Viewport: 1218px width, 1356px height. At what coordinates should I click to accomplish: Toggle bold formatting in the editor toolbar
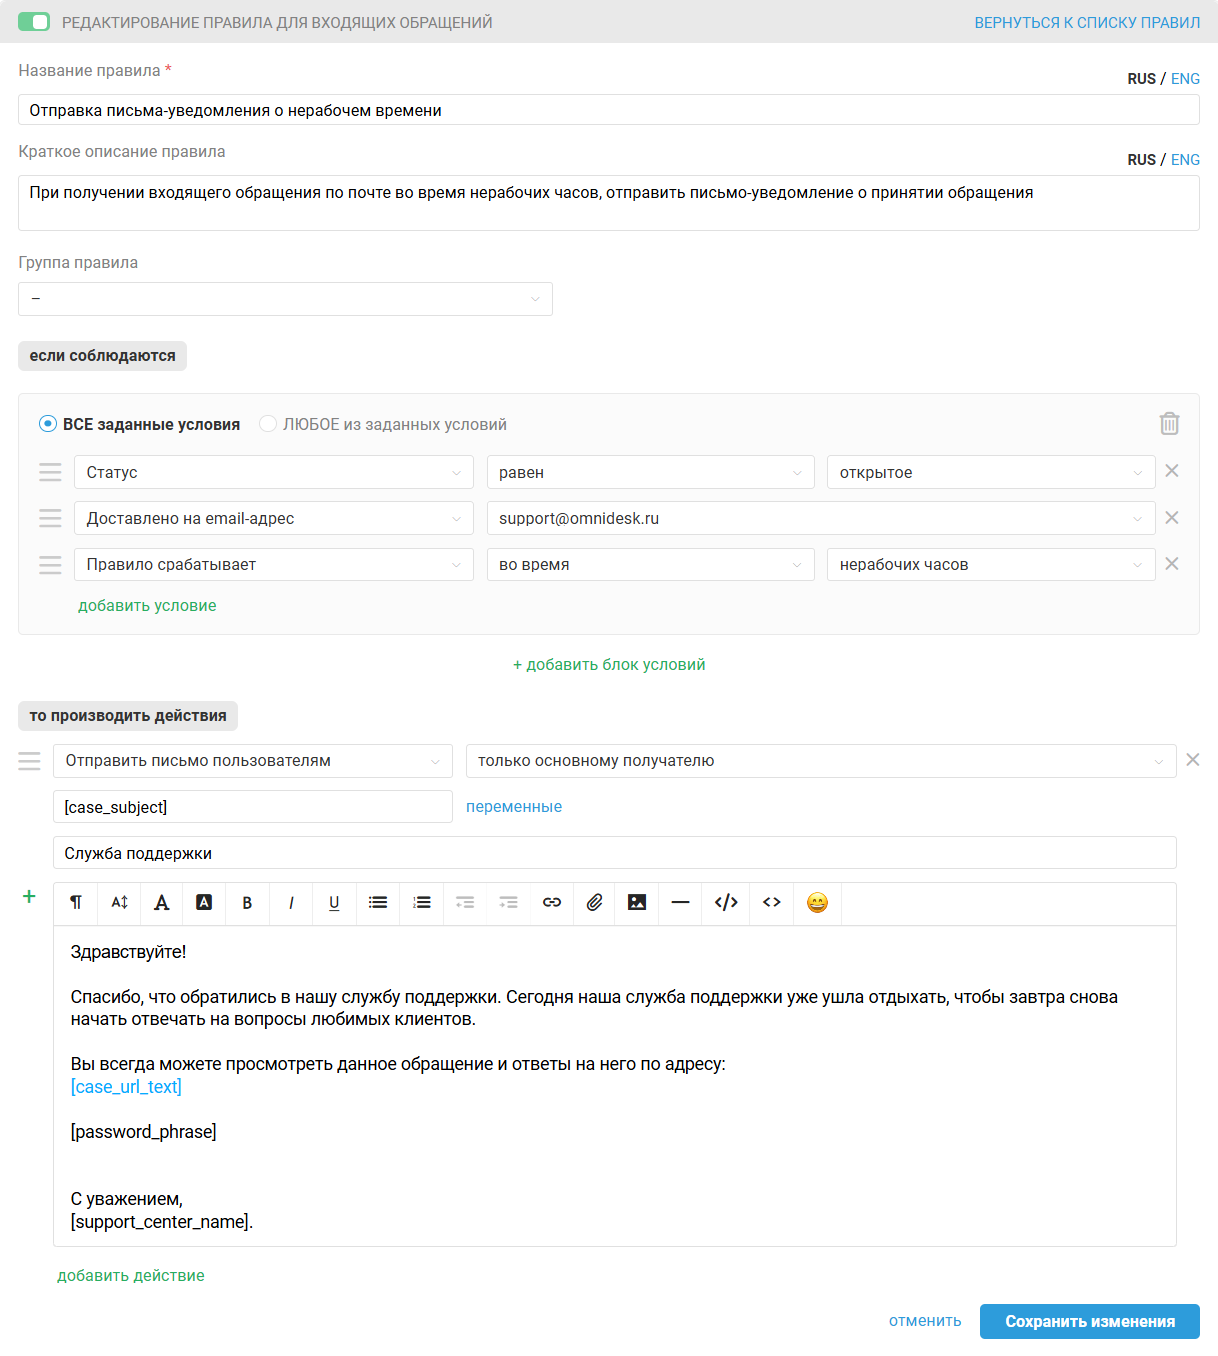tap(247, 903)
